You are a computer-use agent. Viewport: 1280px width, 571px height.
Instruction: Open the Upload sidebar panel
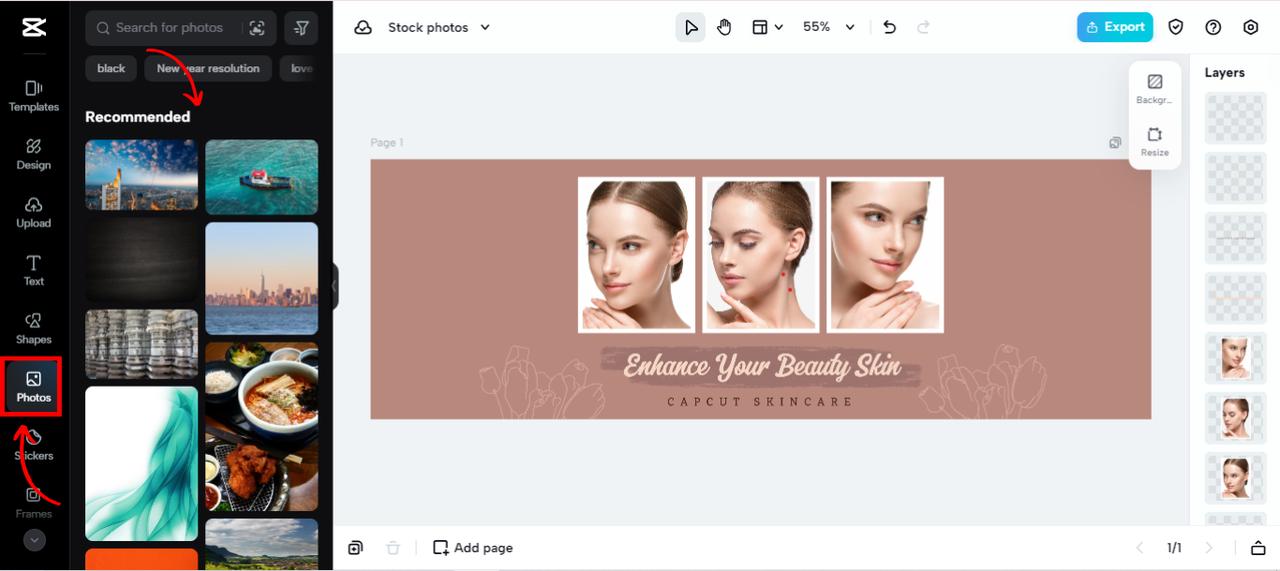pos(34,212)
